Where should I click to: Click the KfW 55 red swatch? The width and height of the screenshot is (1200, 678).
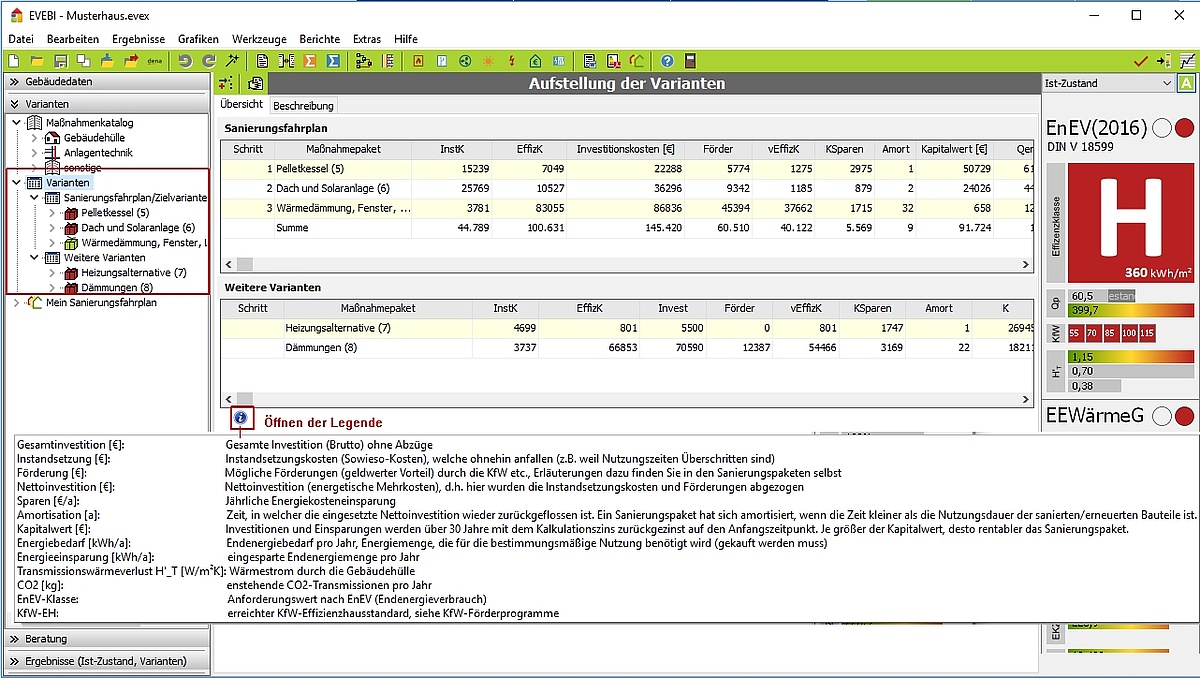(1076, 332)
